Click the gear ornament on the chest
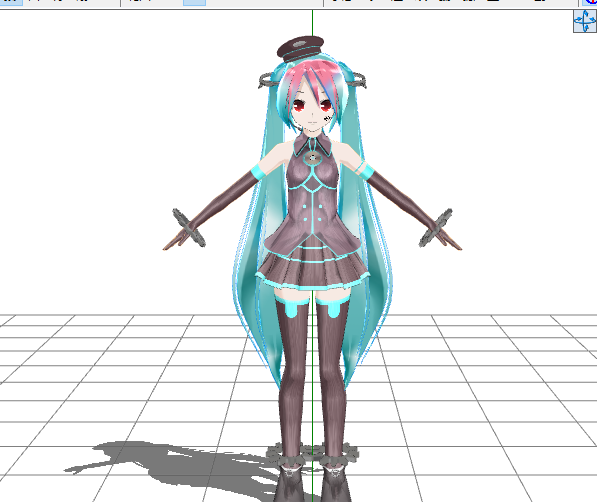 coord(313,158)
